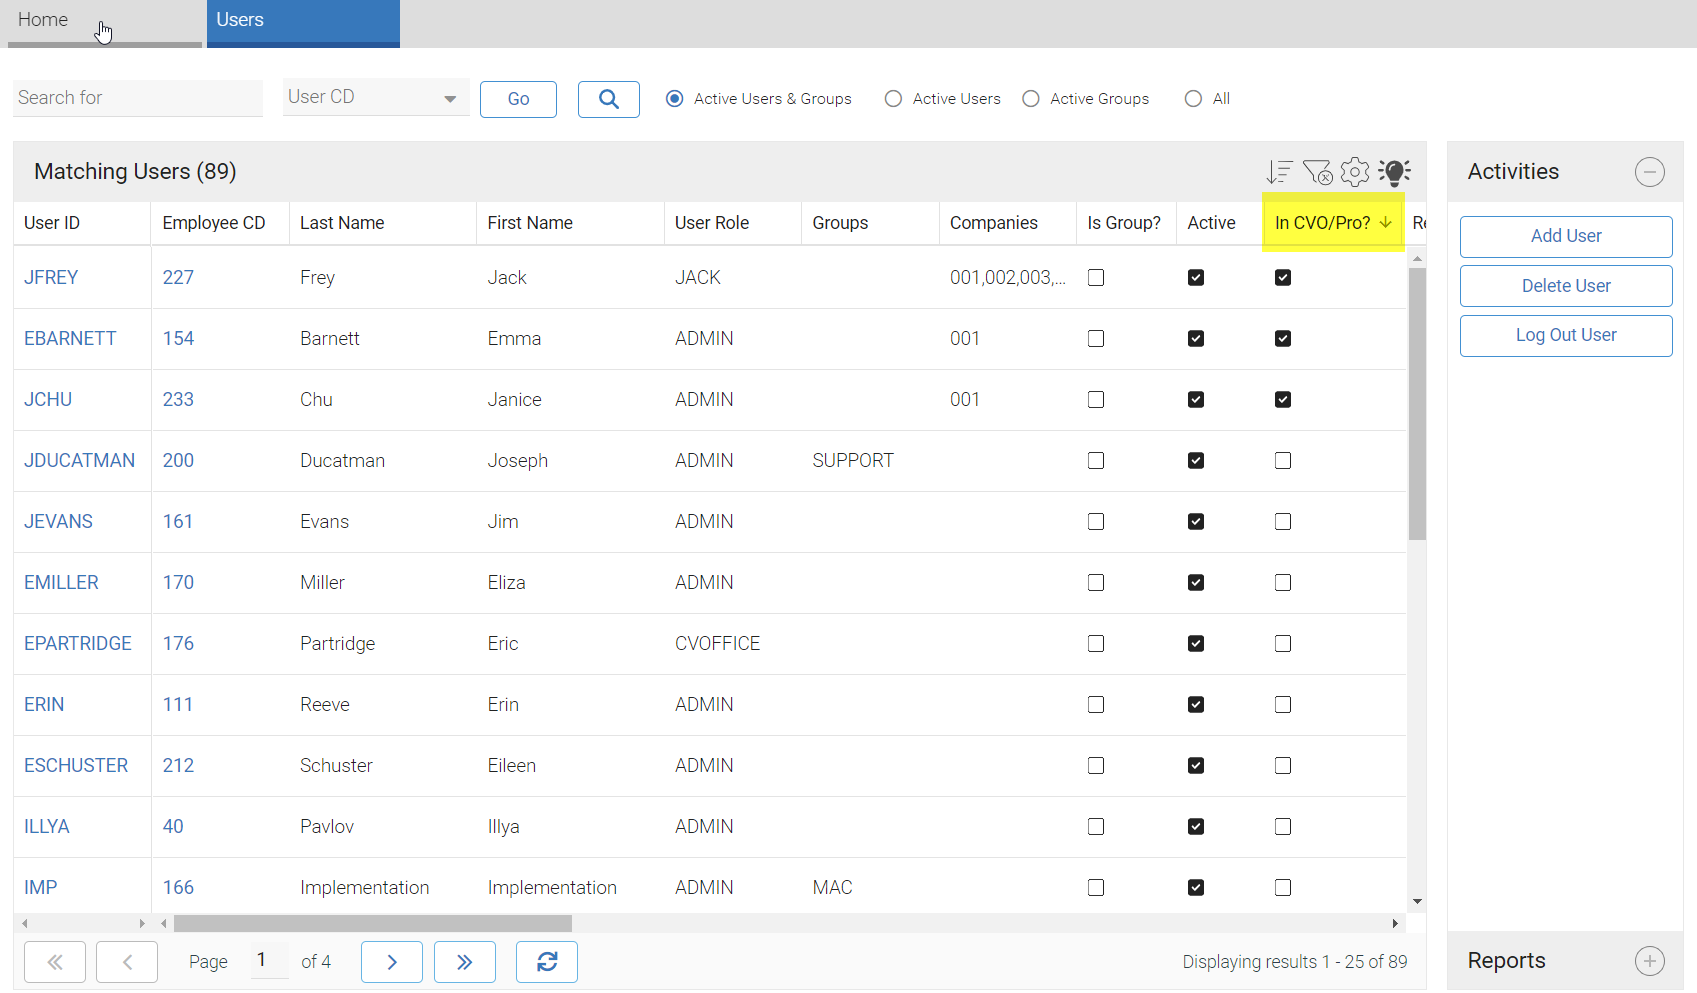
Task: Sort by Groups column header
Action: coord(870,223)
